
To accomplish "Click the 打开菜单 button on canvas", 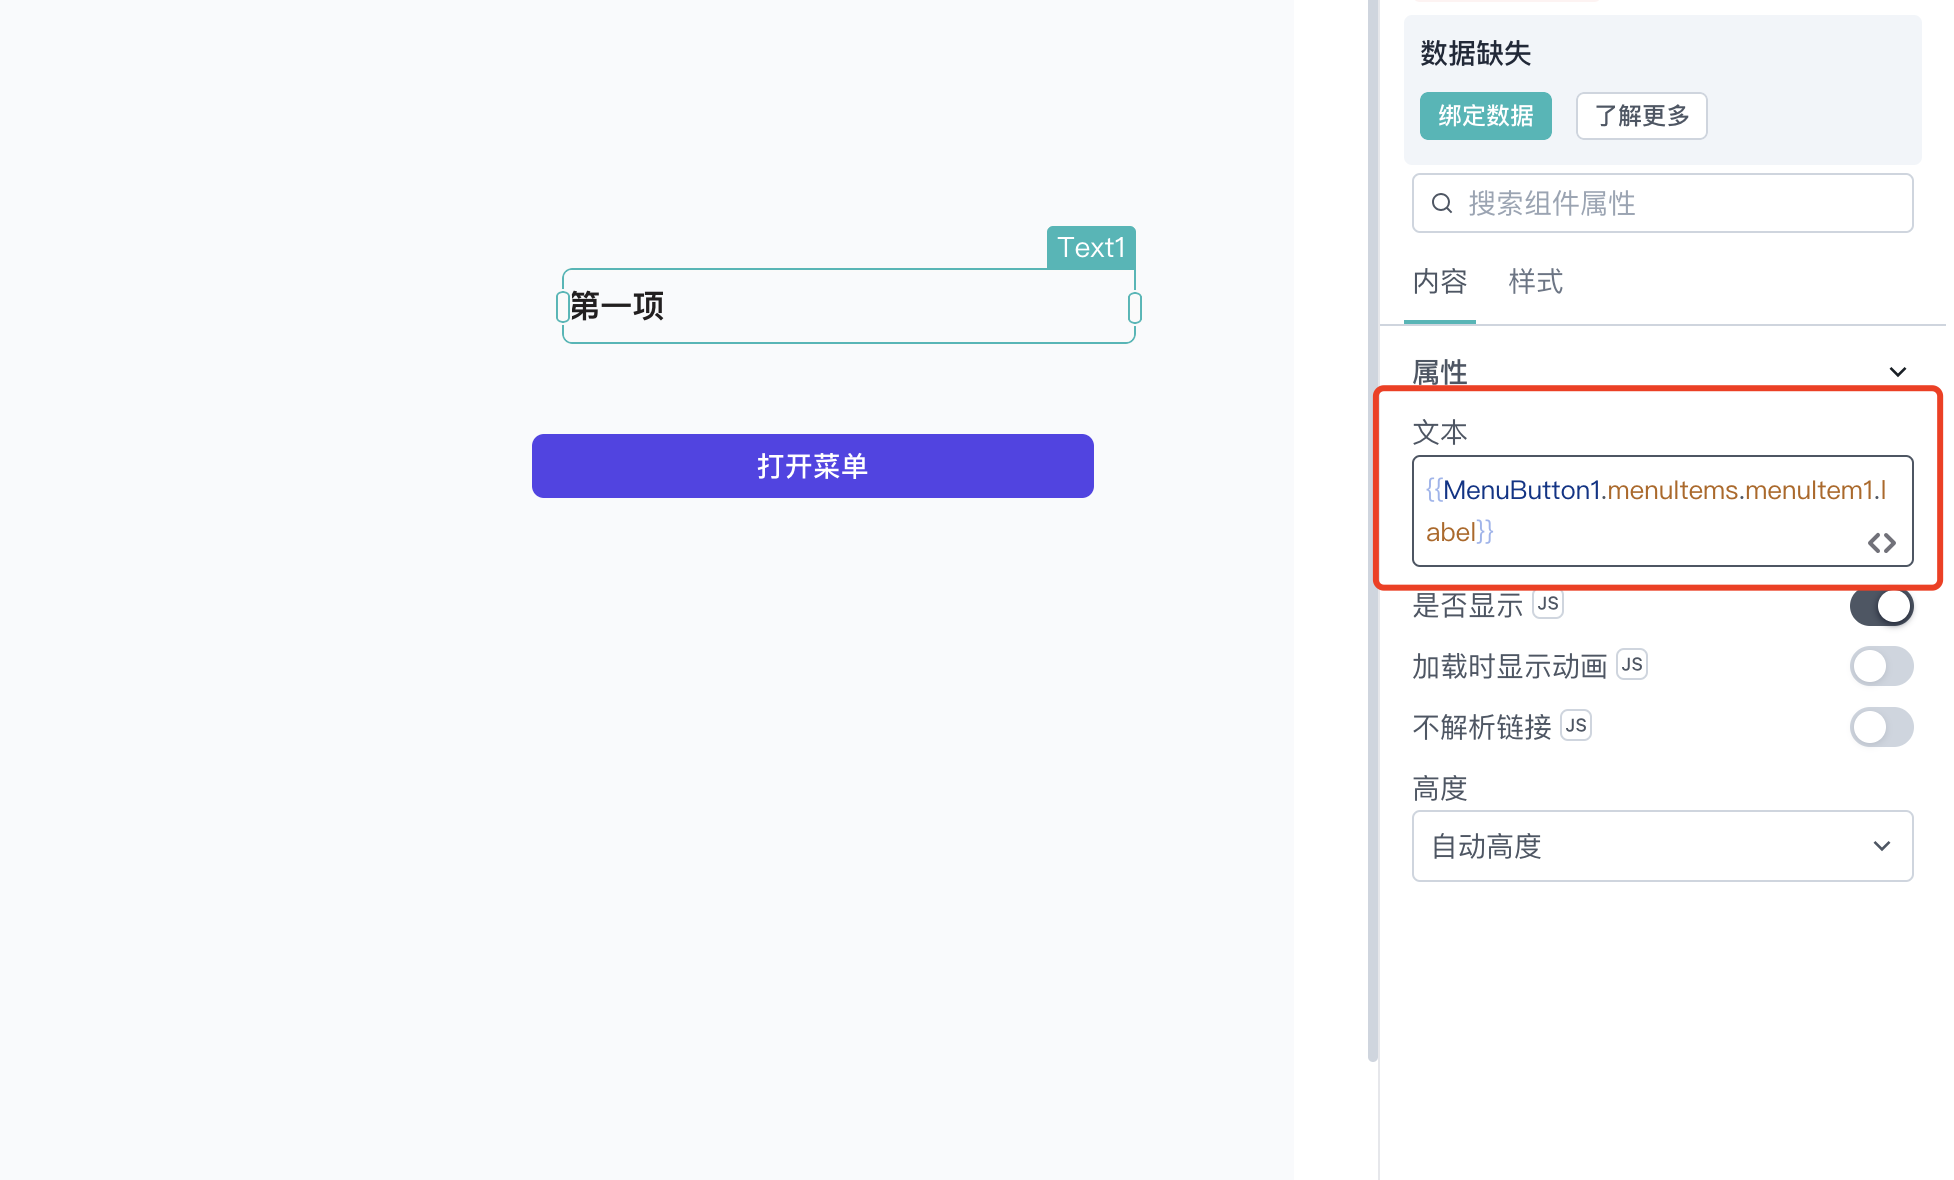I will point(812,466).
